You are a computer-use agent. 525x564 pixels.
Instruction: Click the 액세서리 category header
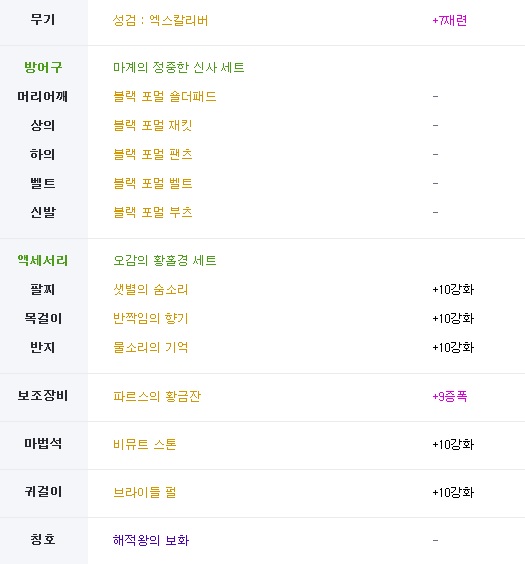tap(43, 260)
